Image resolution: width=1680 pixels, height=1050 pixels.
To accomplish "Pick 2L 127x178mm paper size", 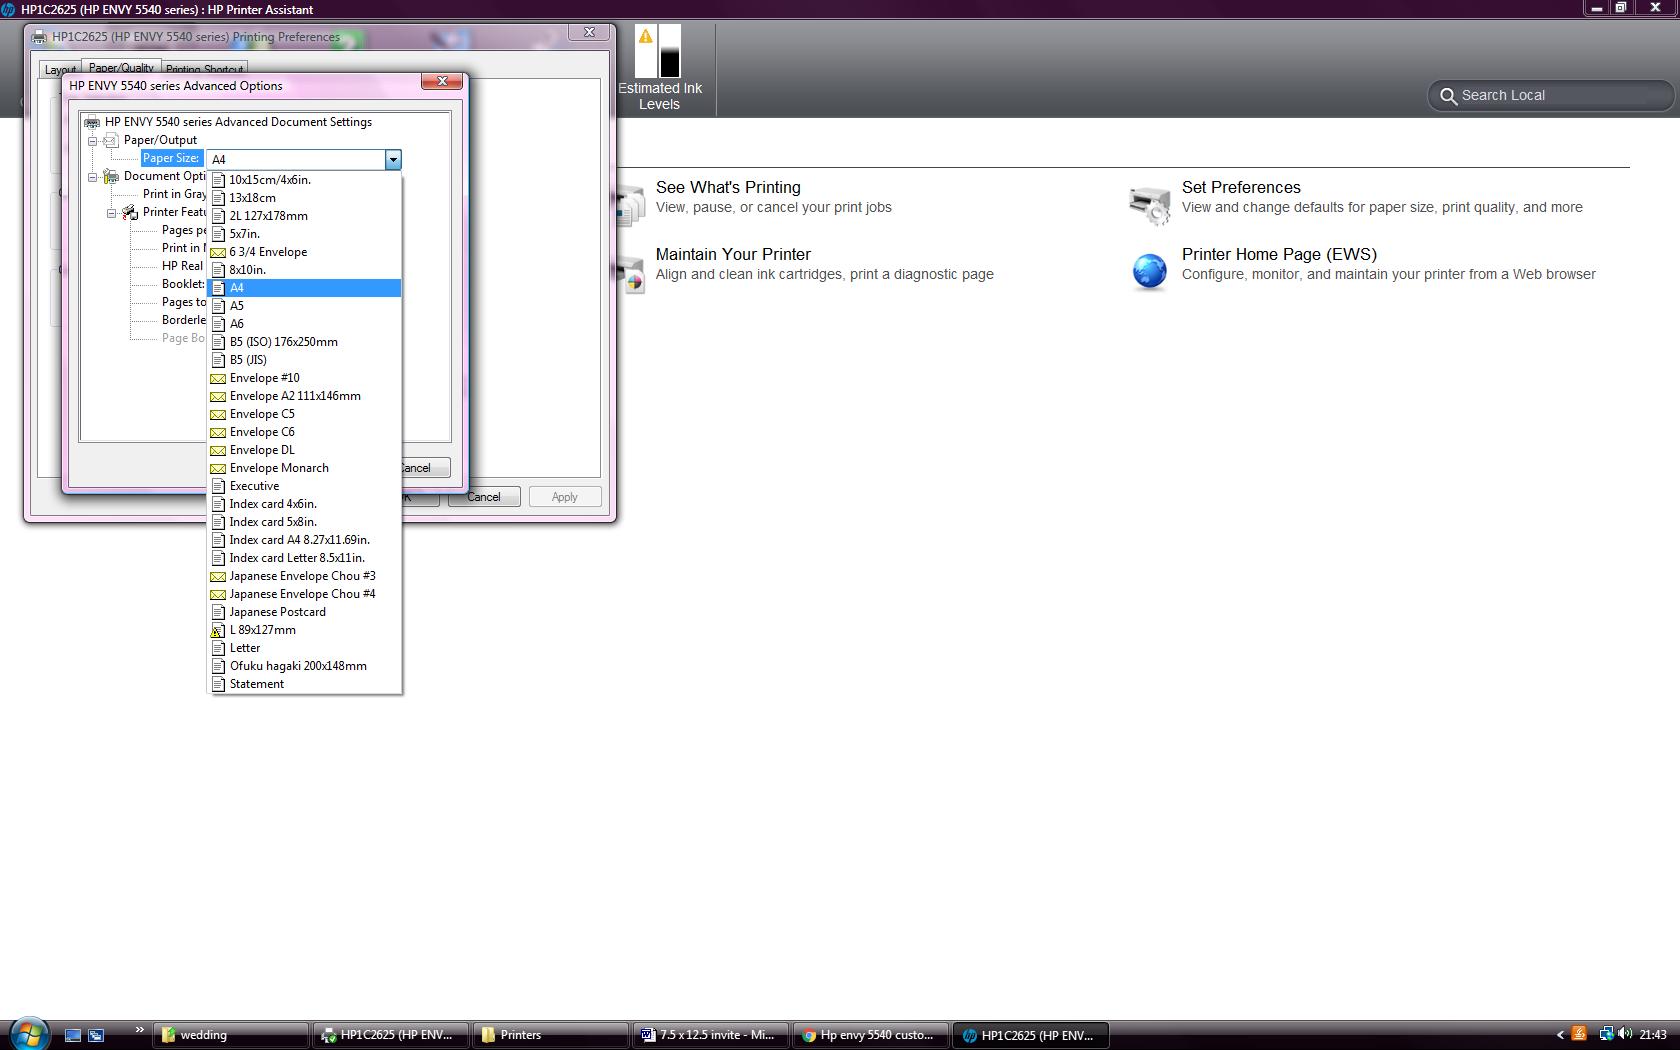I will [x=304, y=216].
